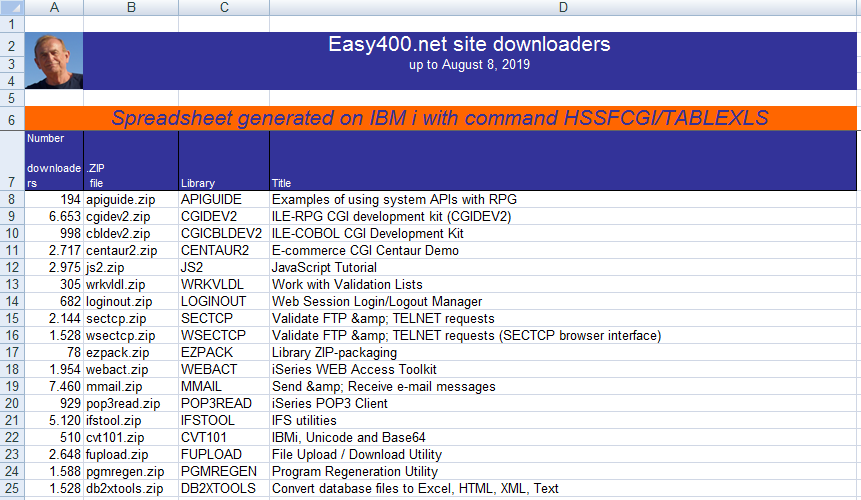The image size is (861, 500).
Task: Click the 'cvt101.zip' cell
Action: tap(131, 437)
